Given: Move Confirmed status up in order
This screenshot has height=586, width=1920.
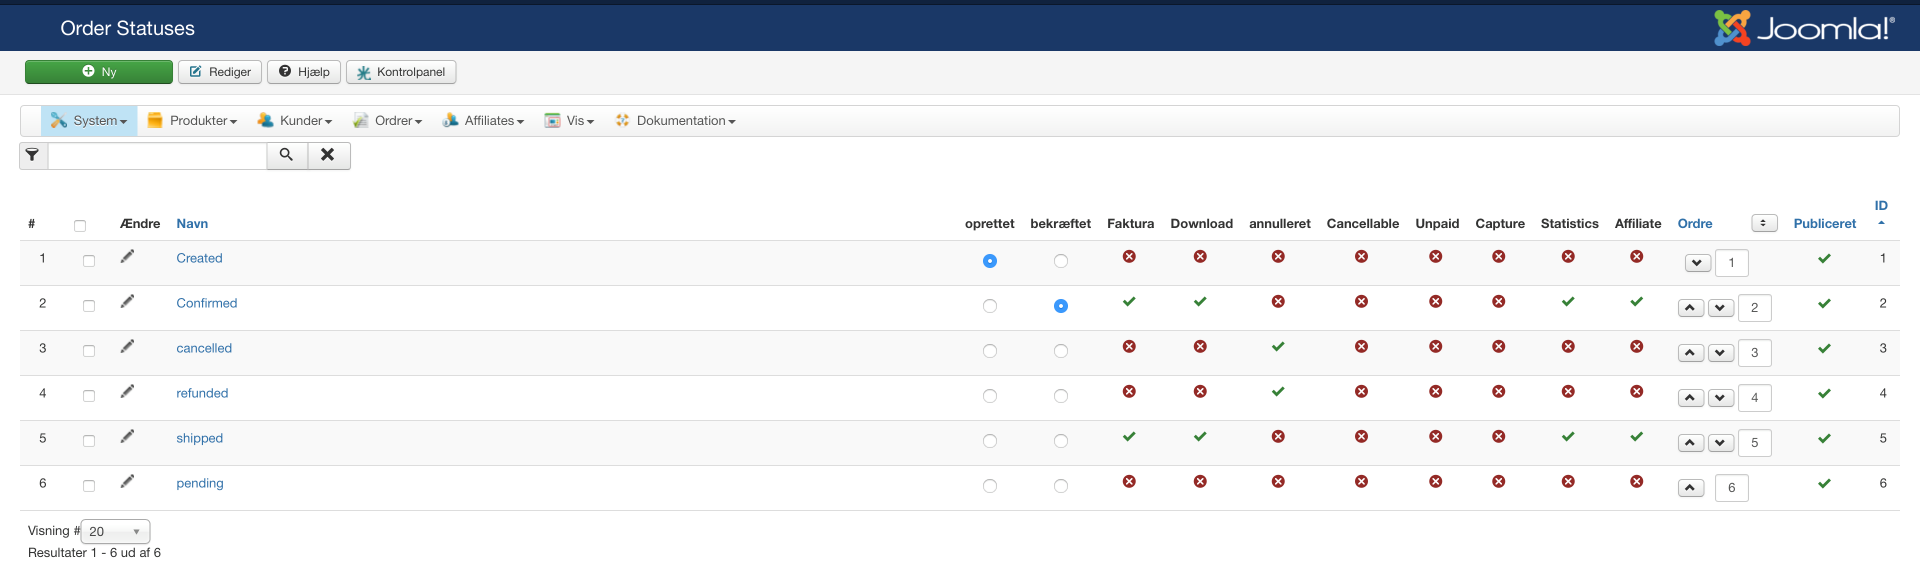Looking at the screenshot, I should pos(1690,308).
